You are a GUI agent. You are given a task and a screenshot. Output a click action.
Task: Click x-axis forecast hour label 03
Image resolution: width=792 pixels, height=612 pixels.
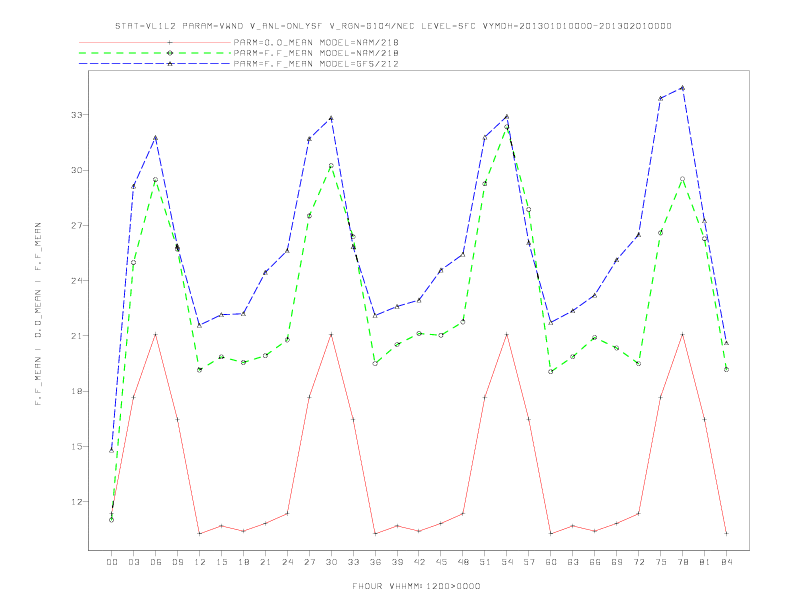133,562
